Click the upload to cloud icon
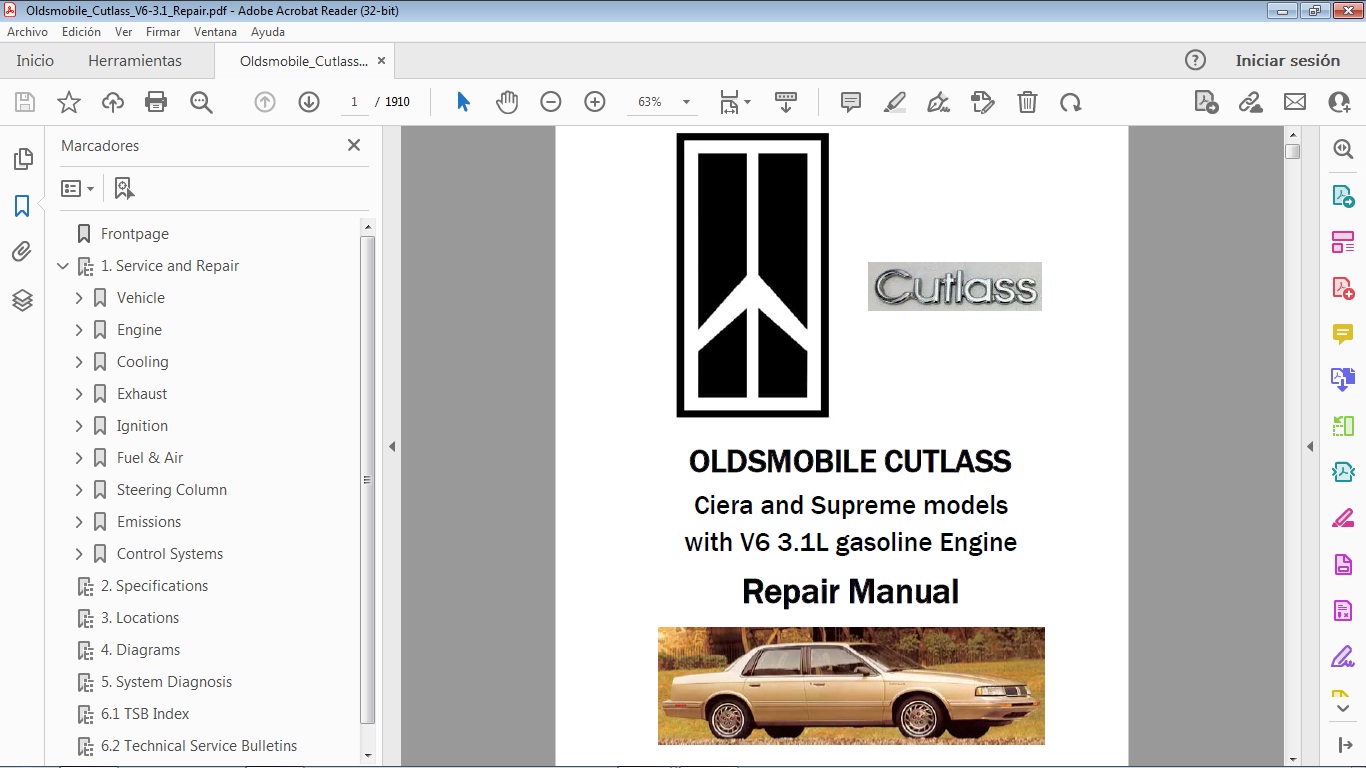The height and width of the screenshot is (768, 1366). tap(113, 102)
